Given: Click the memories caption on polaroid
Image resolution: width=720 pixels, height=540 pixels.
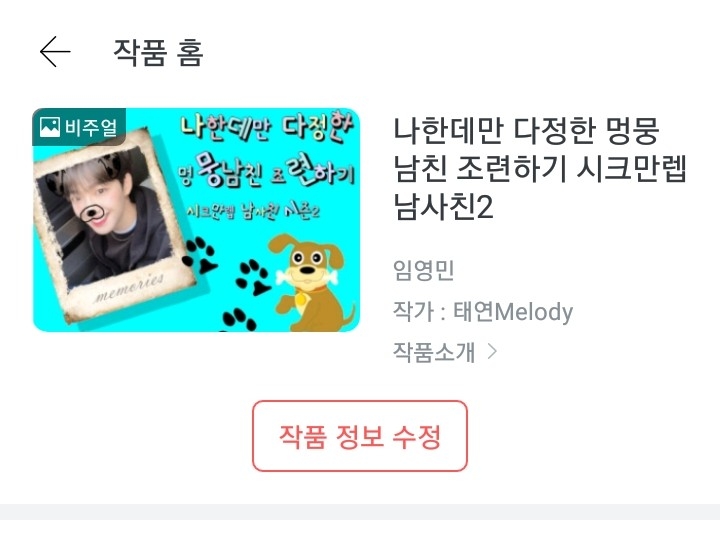Looking at the screenshot, I should 129,287.
